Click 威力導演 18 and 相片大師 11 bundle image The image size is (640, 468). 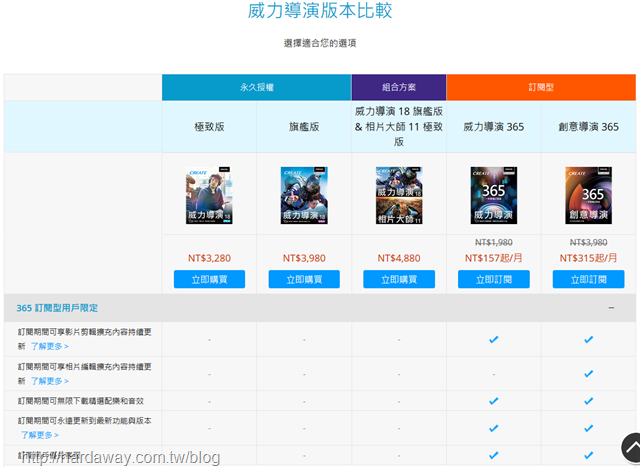click(x=399, y=195)
